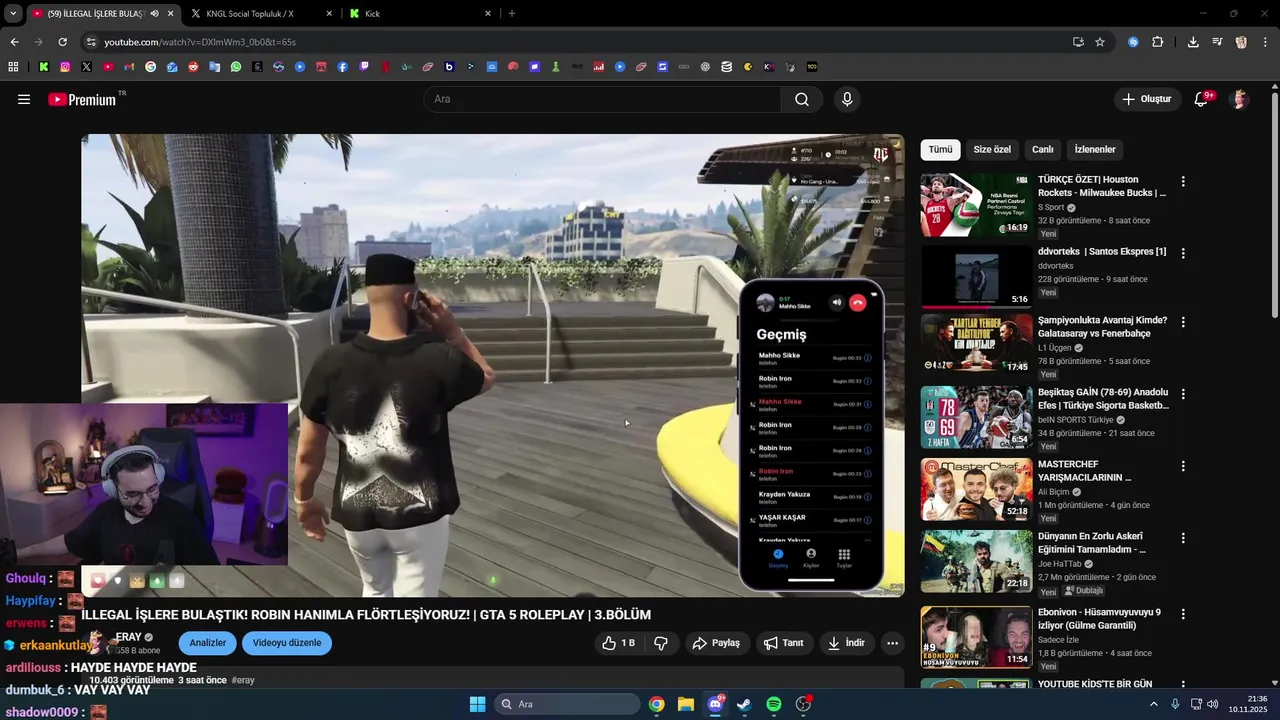Open the MasterChef video thumbnail
This screenshot has height=720, width=1280.
pos(976,490)
